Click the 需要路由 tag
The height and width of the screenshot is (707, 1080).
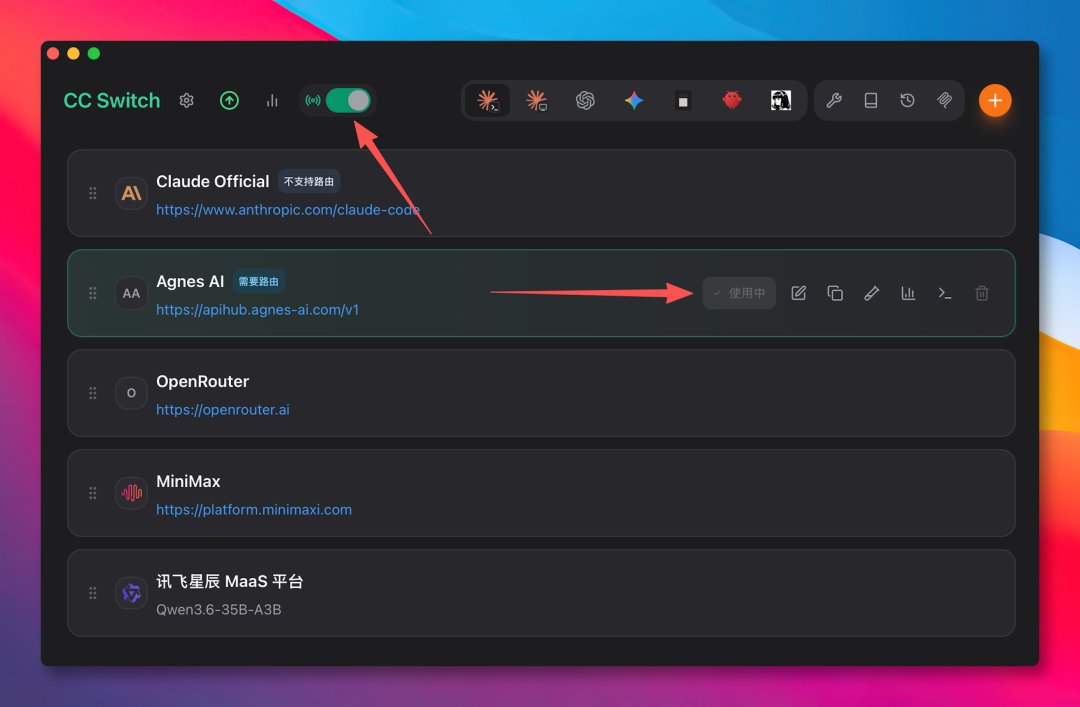[258, 281]
